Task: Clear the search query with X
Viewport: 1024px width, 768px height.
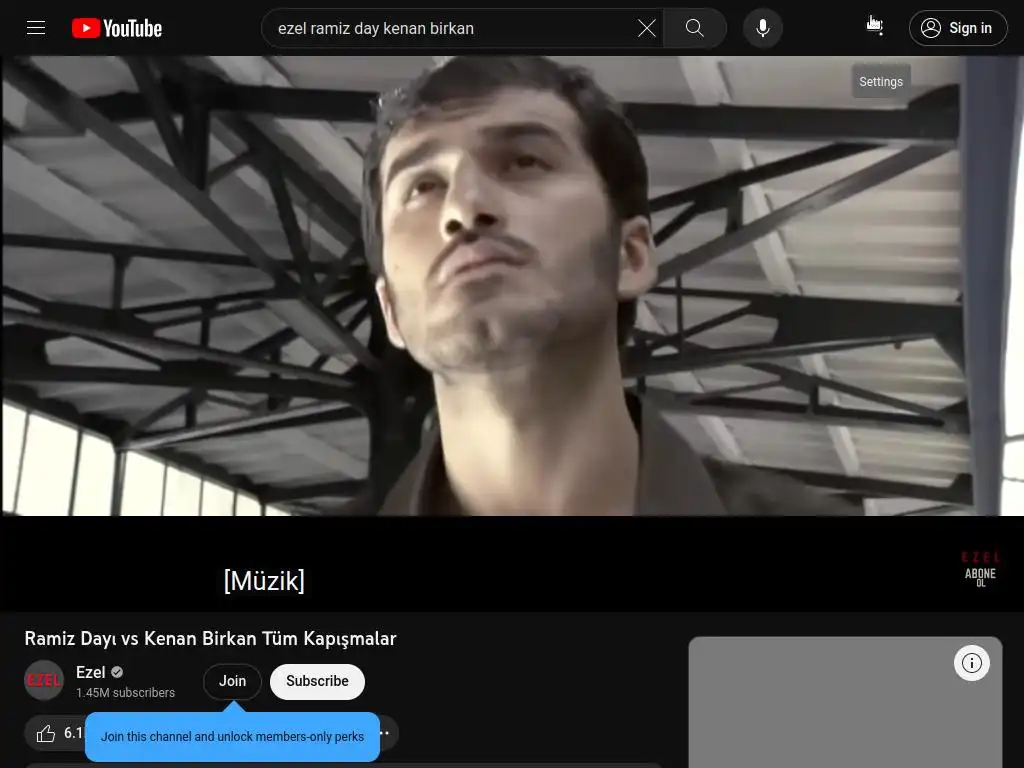Action: coord(647,28)
